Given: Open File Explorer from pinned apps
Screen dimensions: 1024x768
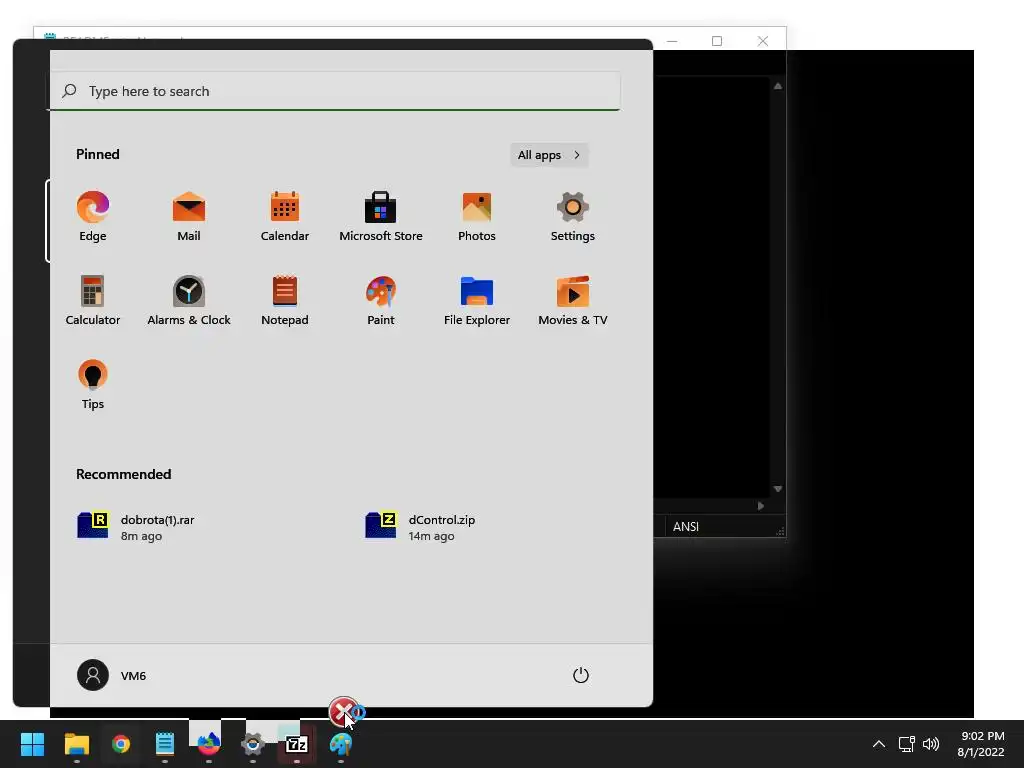Looking at the screenshot, I should tap(477, 300).
